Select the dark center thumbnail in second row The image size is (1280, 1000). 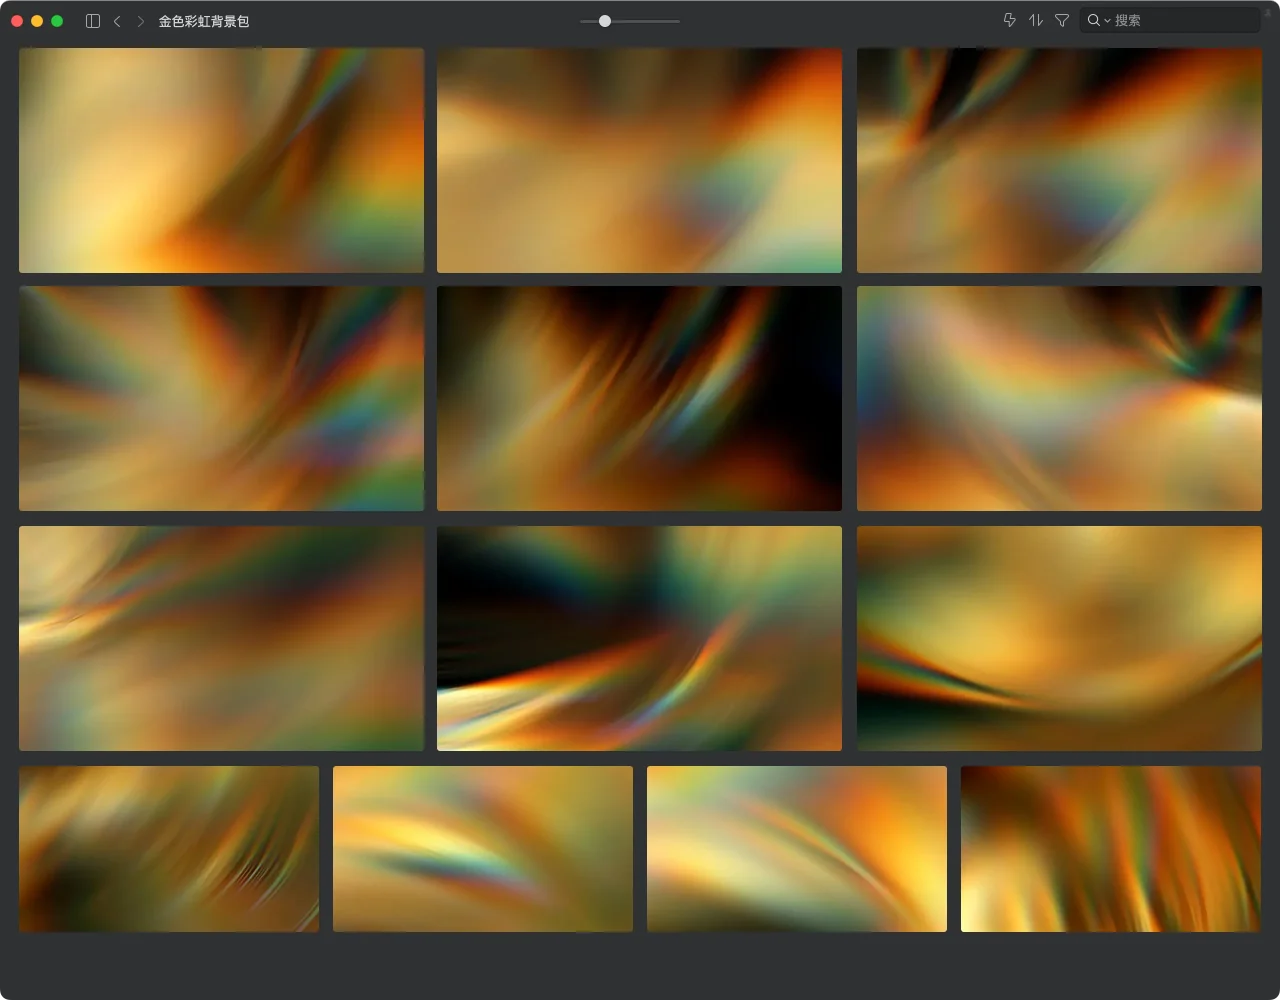click(x=639, y=398)
